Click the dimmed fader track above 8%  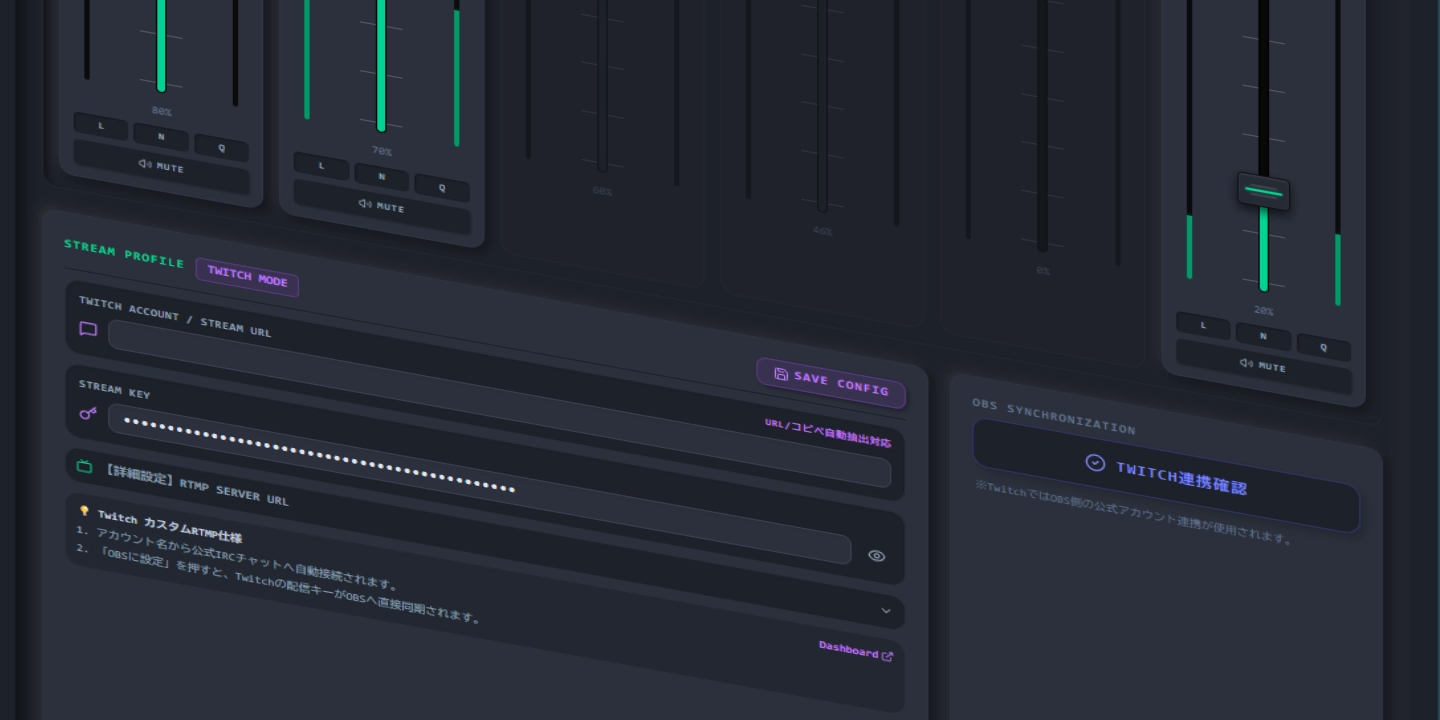(1042, 126)
